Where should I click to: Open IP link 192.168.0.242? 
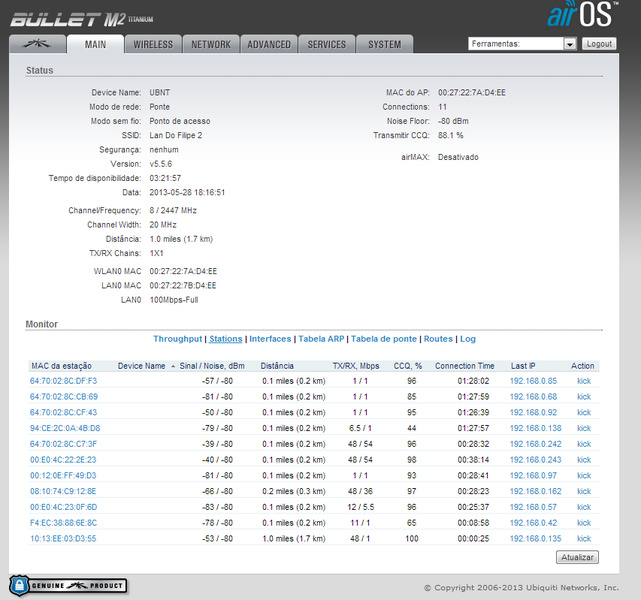[536, 444]
